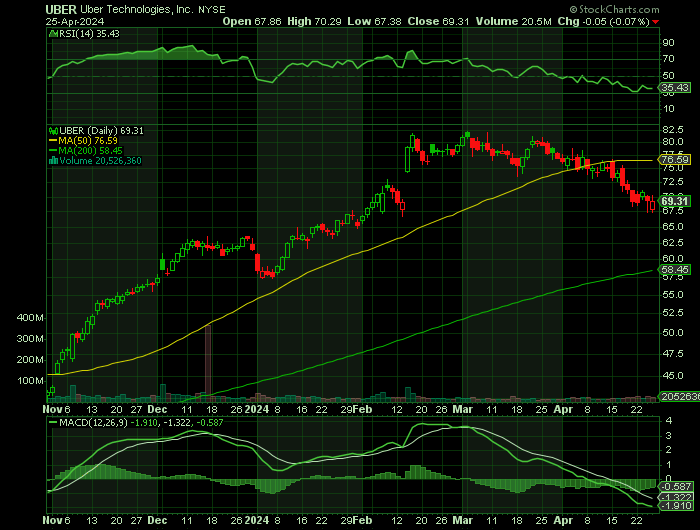Click the 82.5 price axis label
Screen dimensions: 700x530
click(x=673, y=129)
